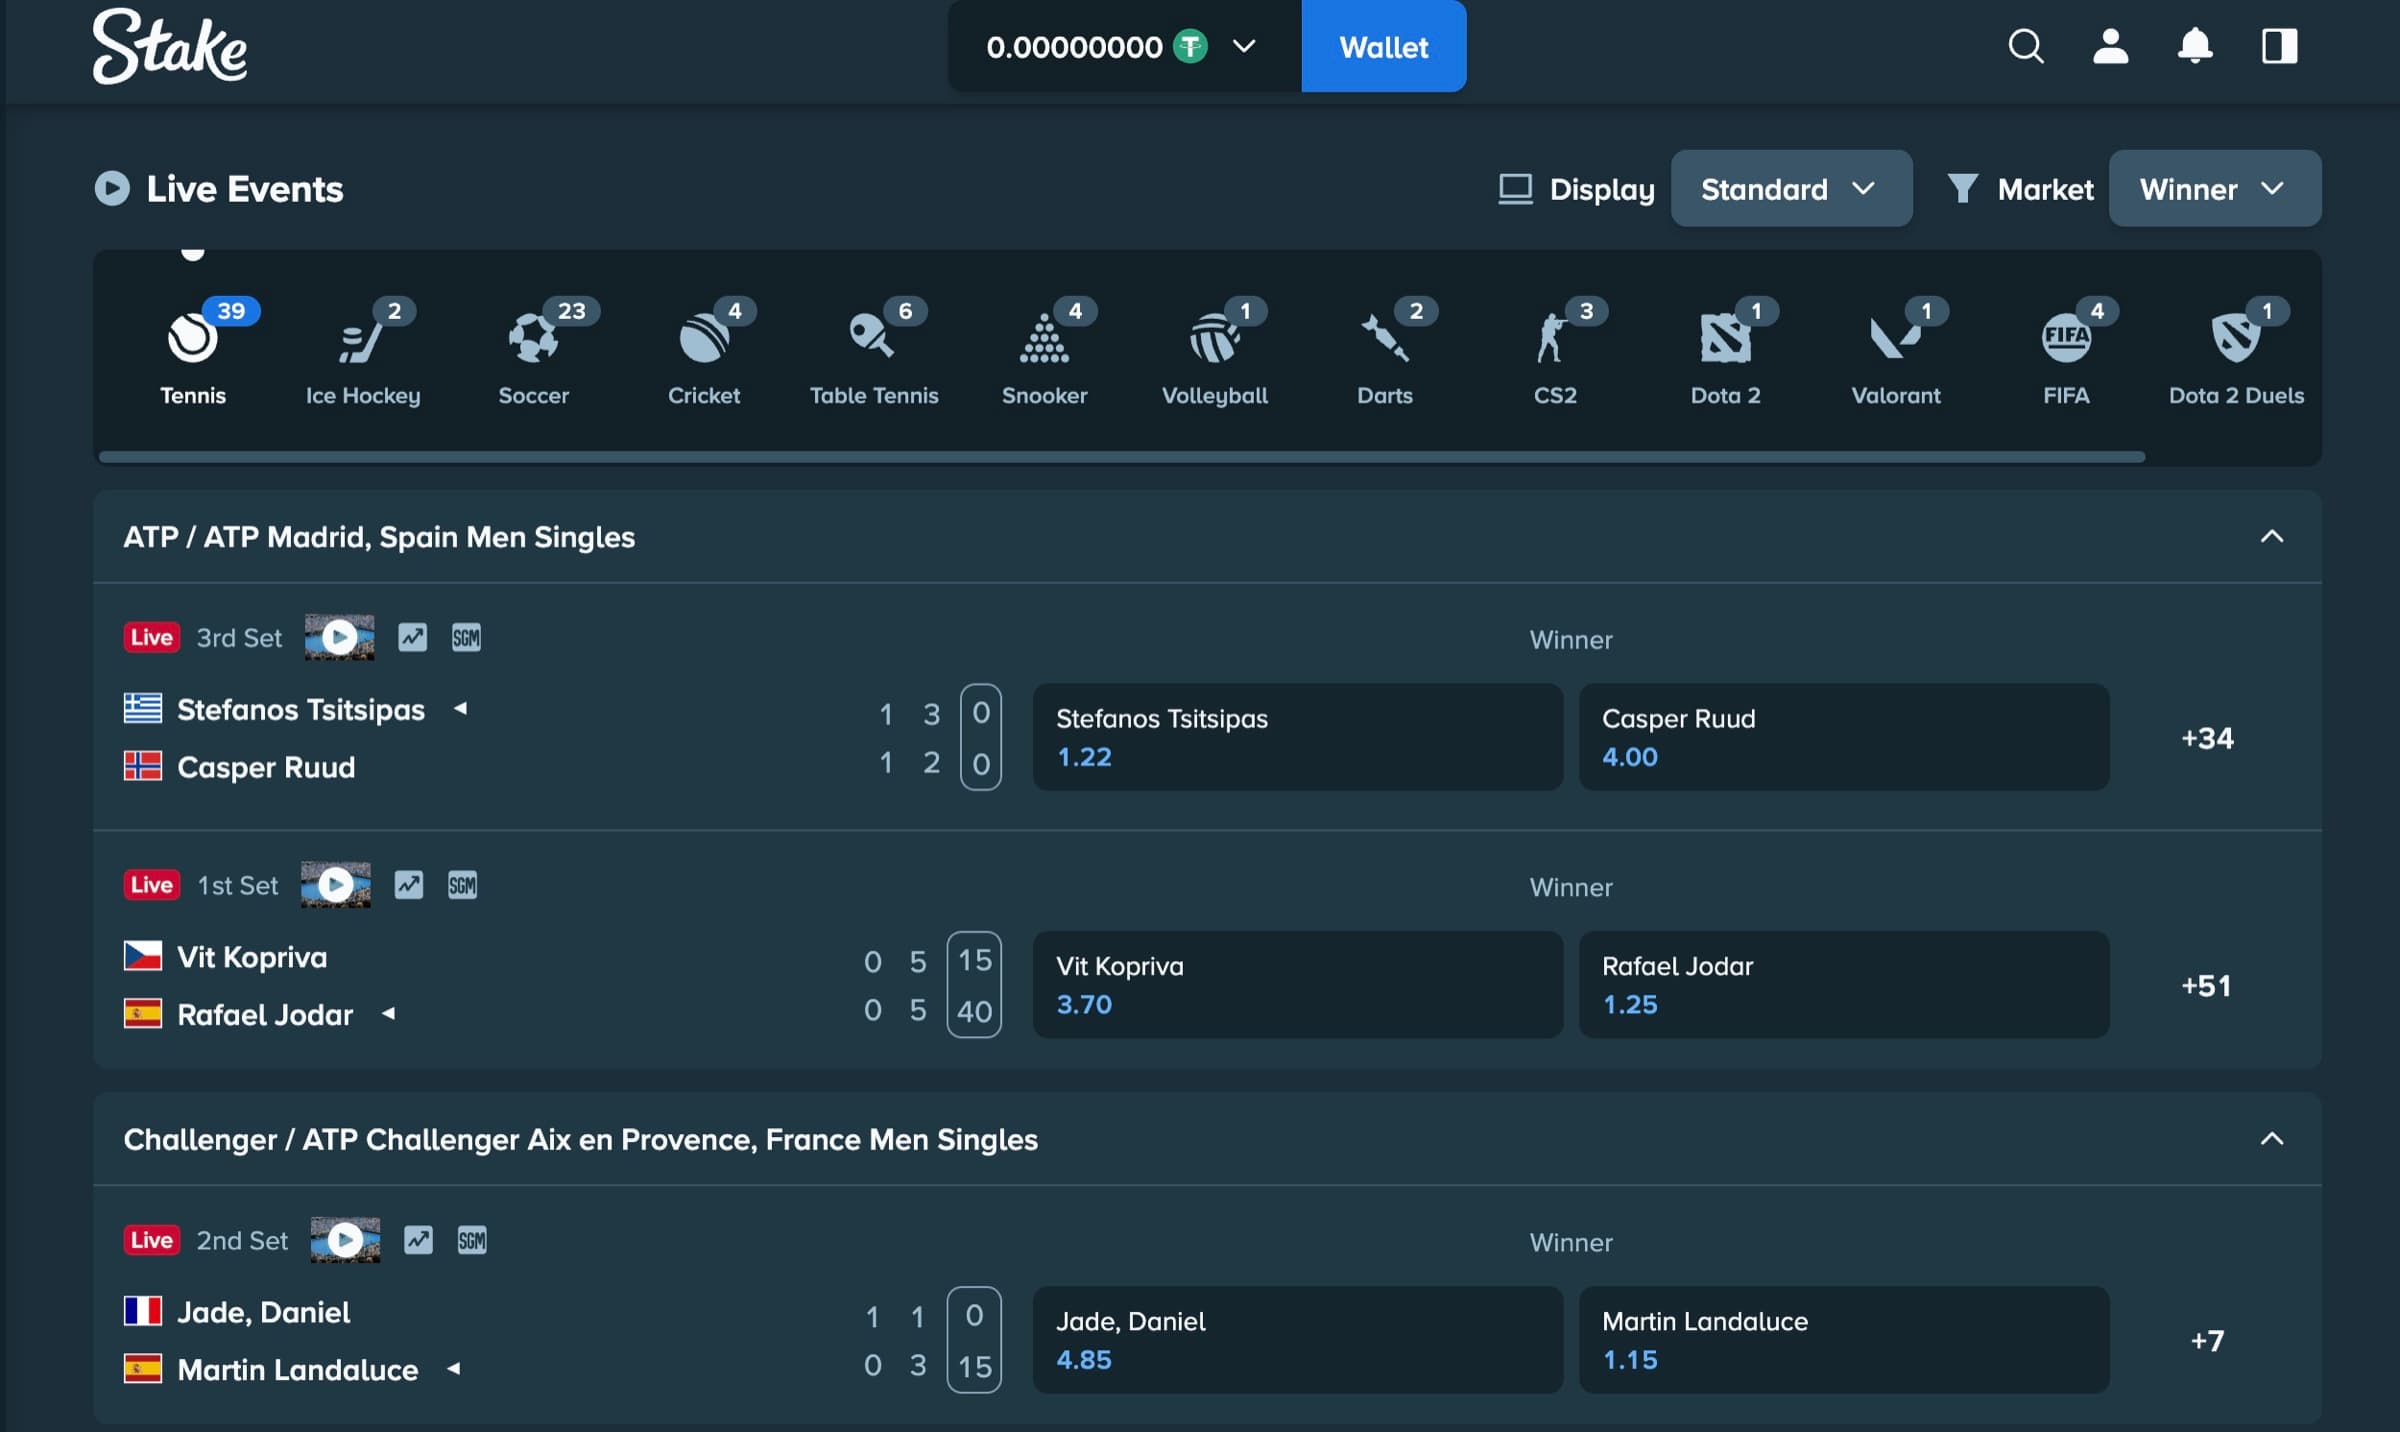Open the Vit Kopriva match name
Viewport: 2400px width, 1432px height.
[x=252, y=956]
